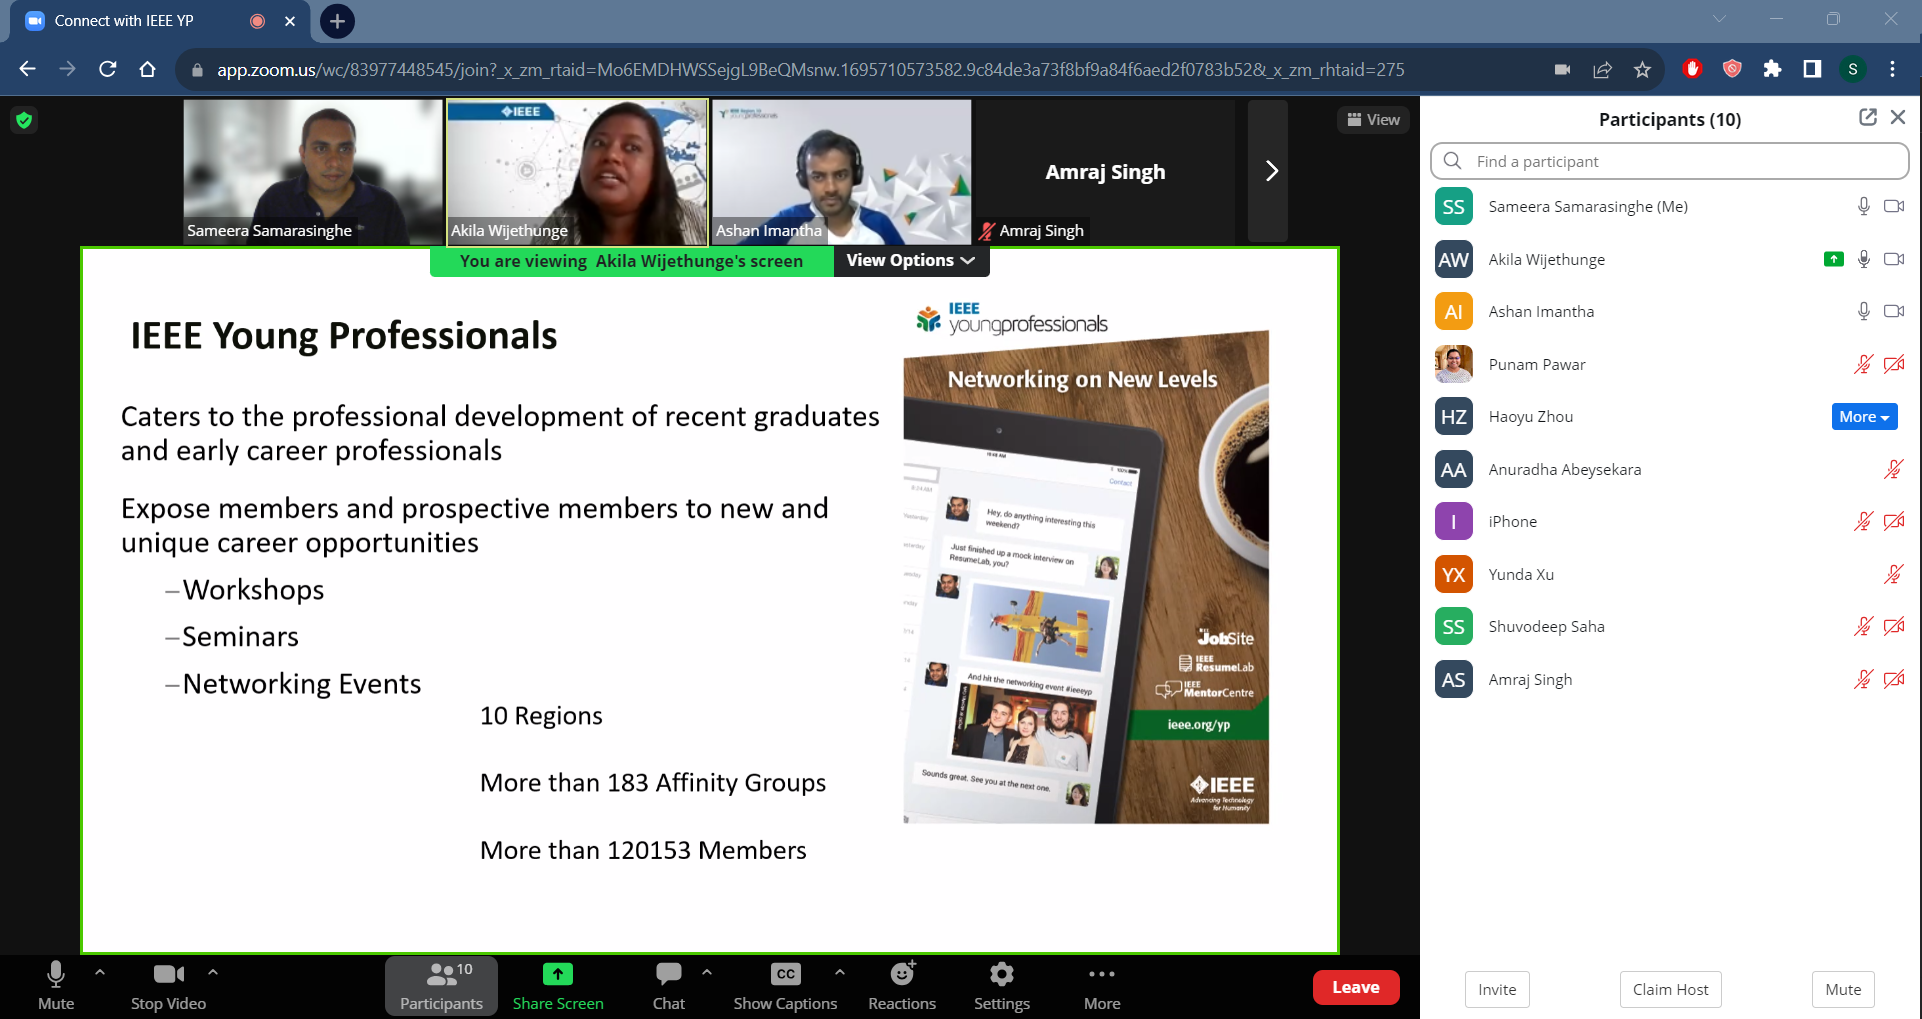
Task: Toggle Sameera Samarasinghe's microphone icon in list
Action: click(1863, 206)
